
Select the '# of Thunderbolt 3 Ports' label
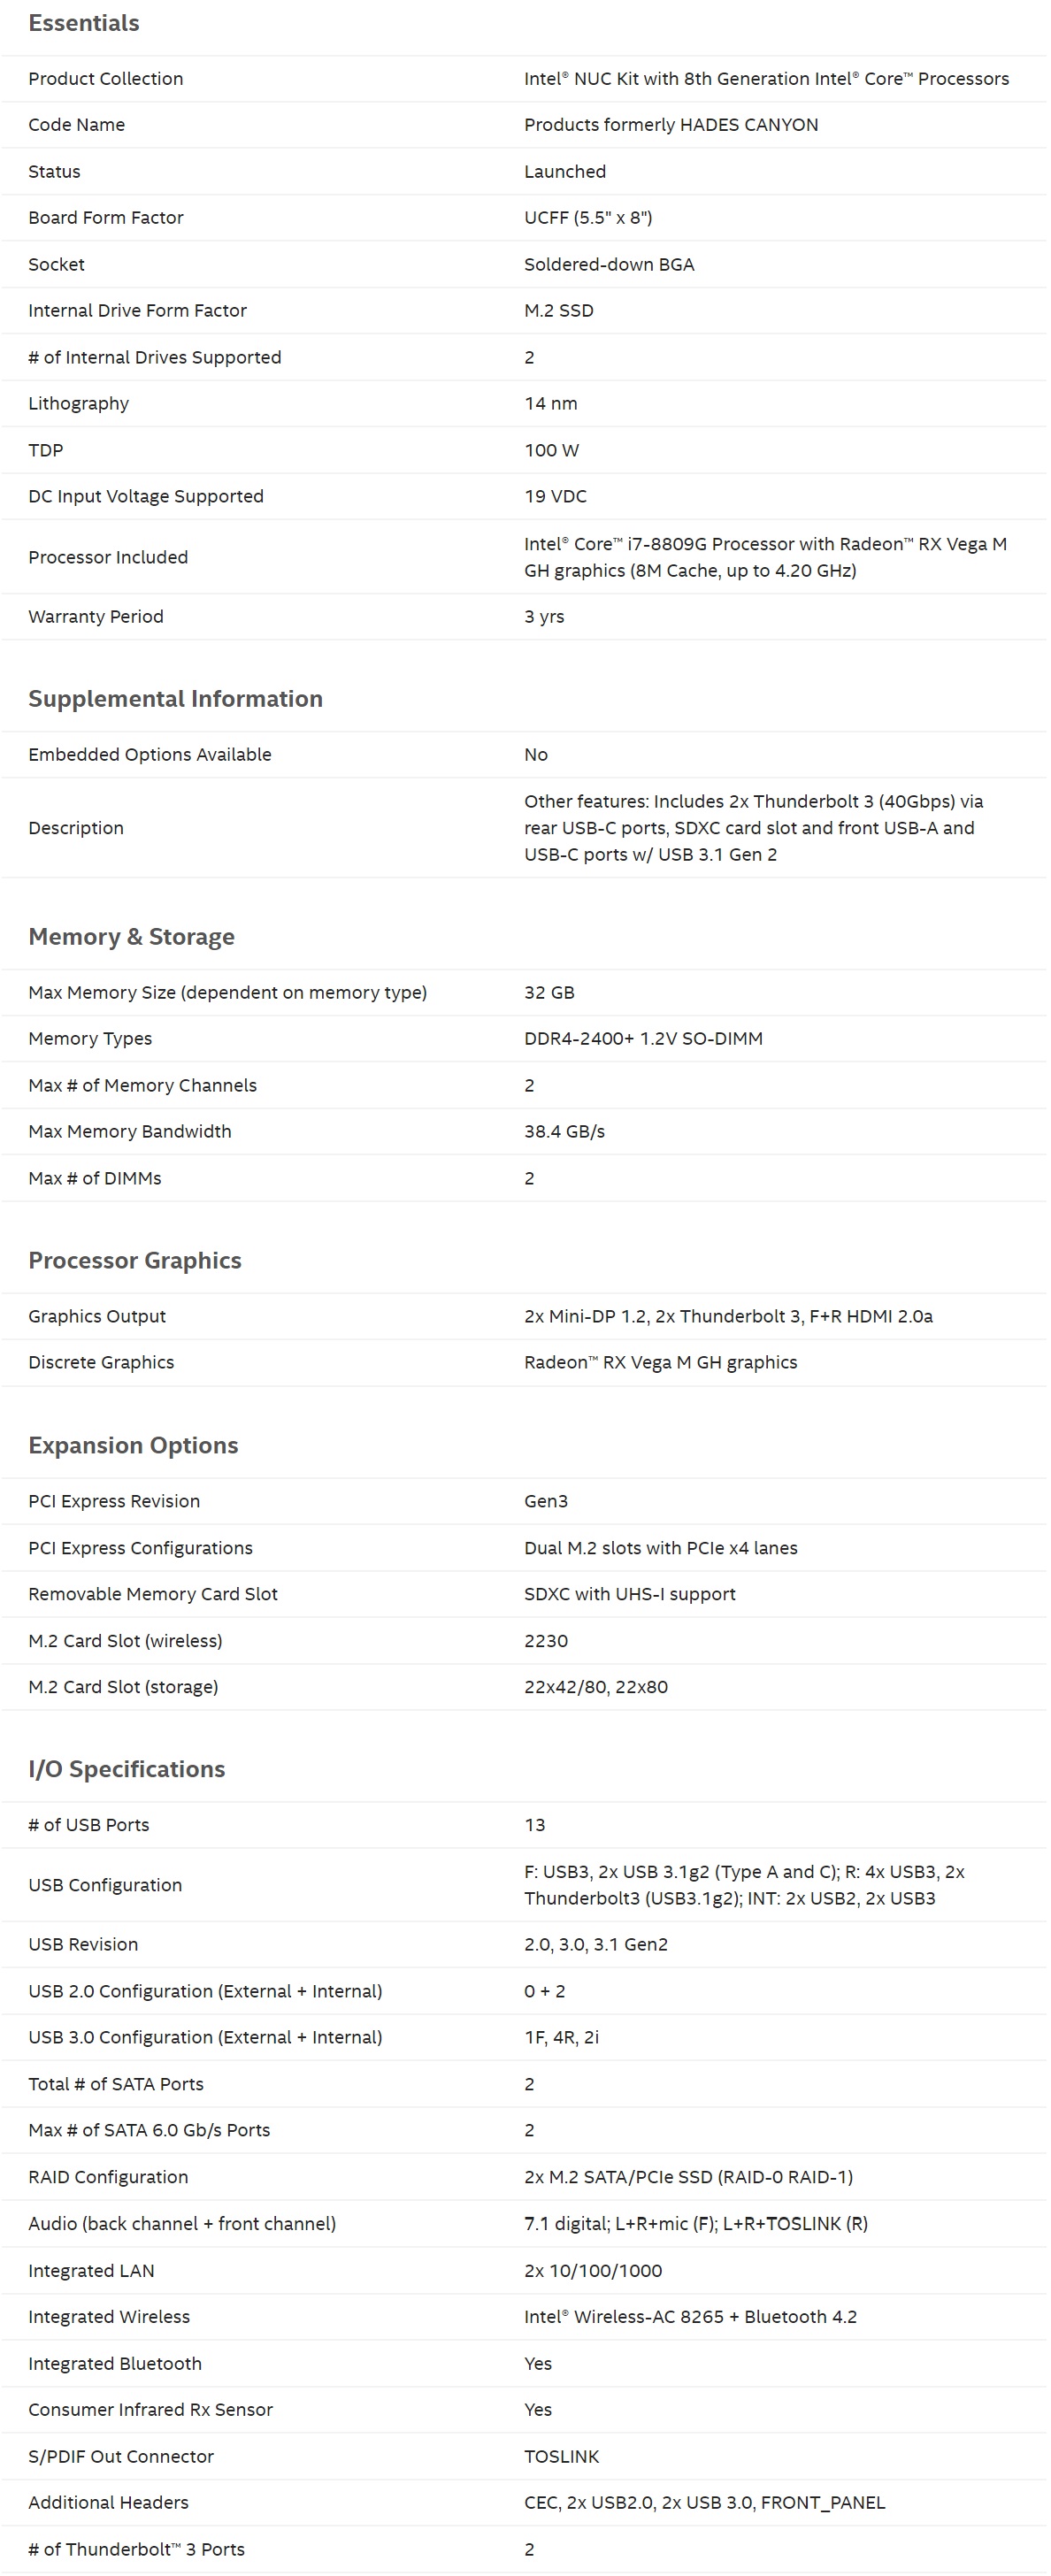[x=136, y=2549]
